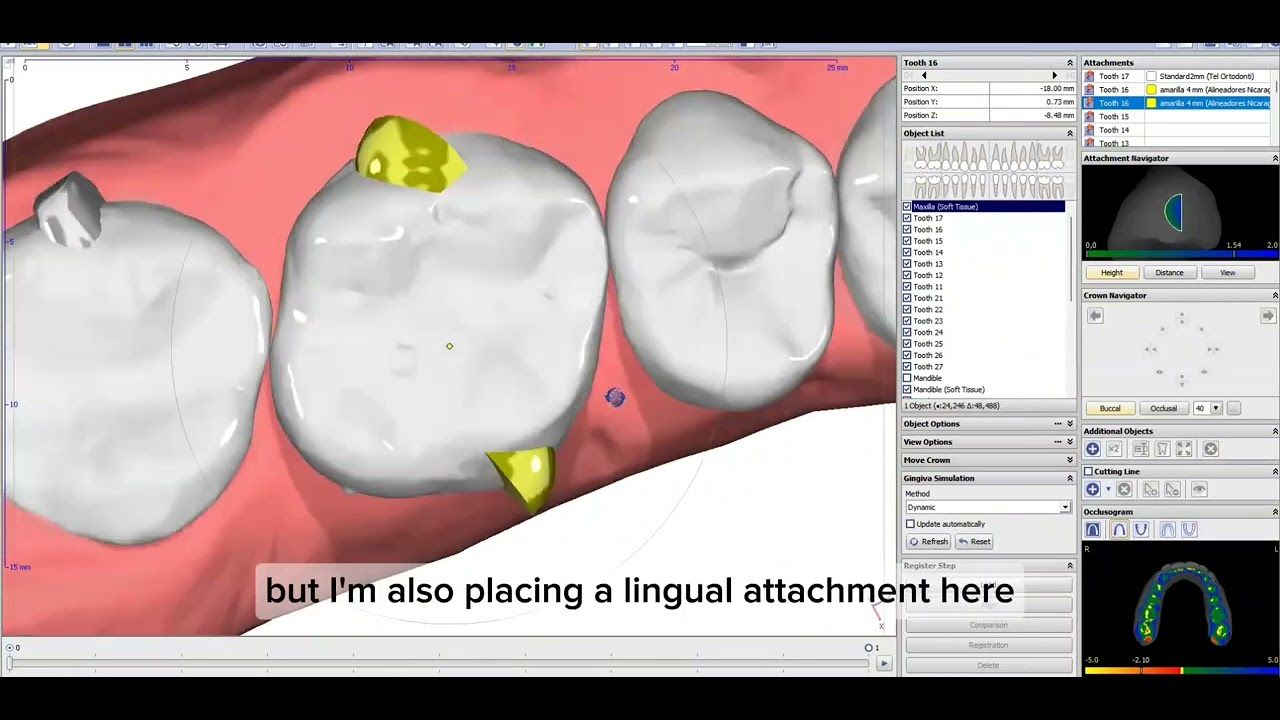Click the fit-to-extents icon in Additional Objects
This screenshot has height=720, width=1280.
click(1184, 450)
